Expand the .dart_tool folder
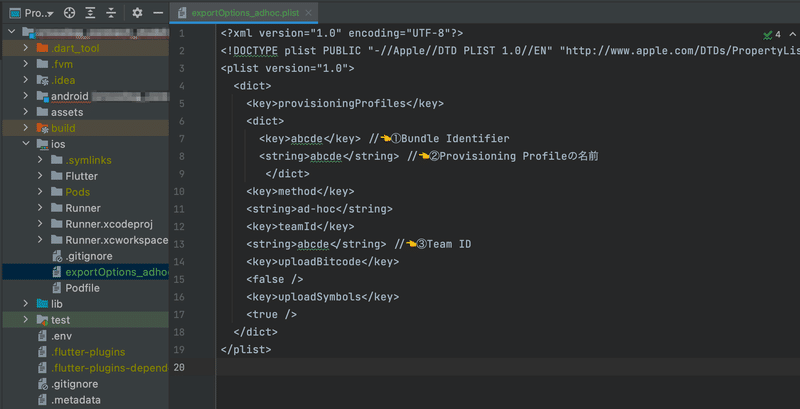The width and height of the screenshot is (800, 409). point(26,48)
